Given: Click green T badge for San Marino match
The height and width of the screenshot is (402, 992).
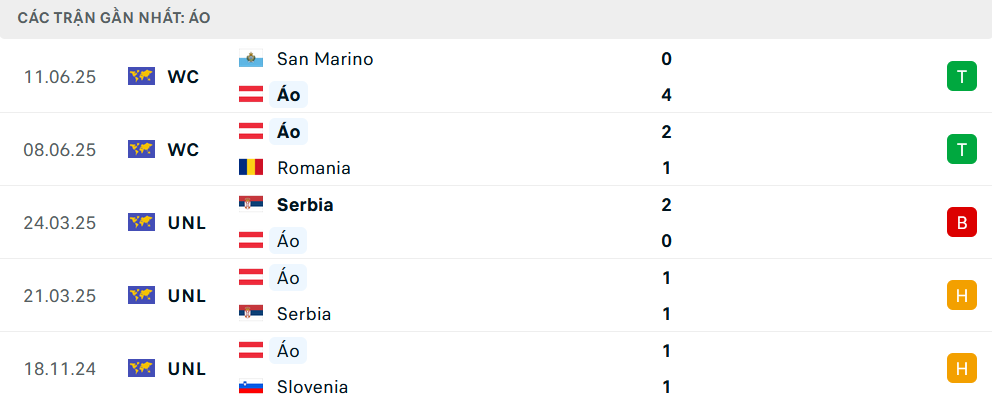Looking at the screenshot, I should [x=961, y=76].
